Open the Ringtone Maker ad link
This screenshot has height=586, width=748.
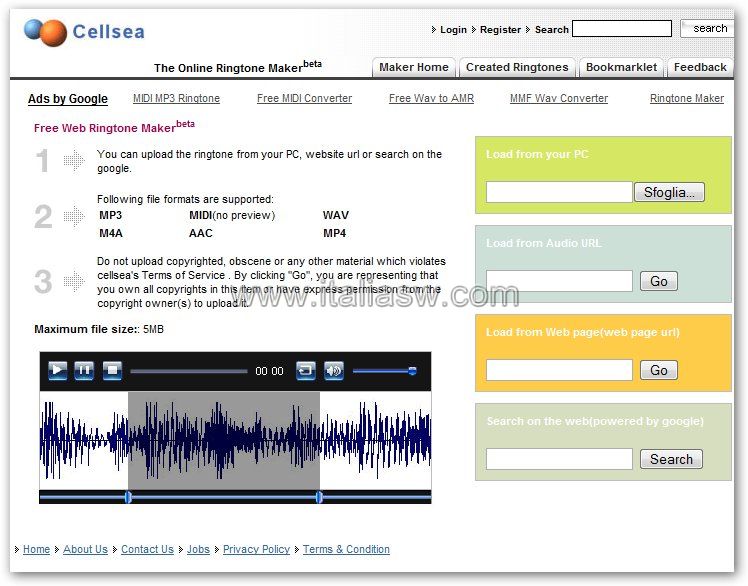click(686, 98)
